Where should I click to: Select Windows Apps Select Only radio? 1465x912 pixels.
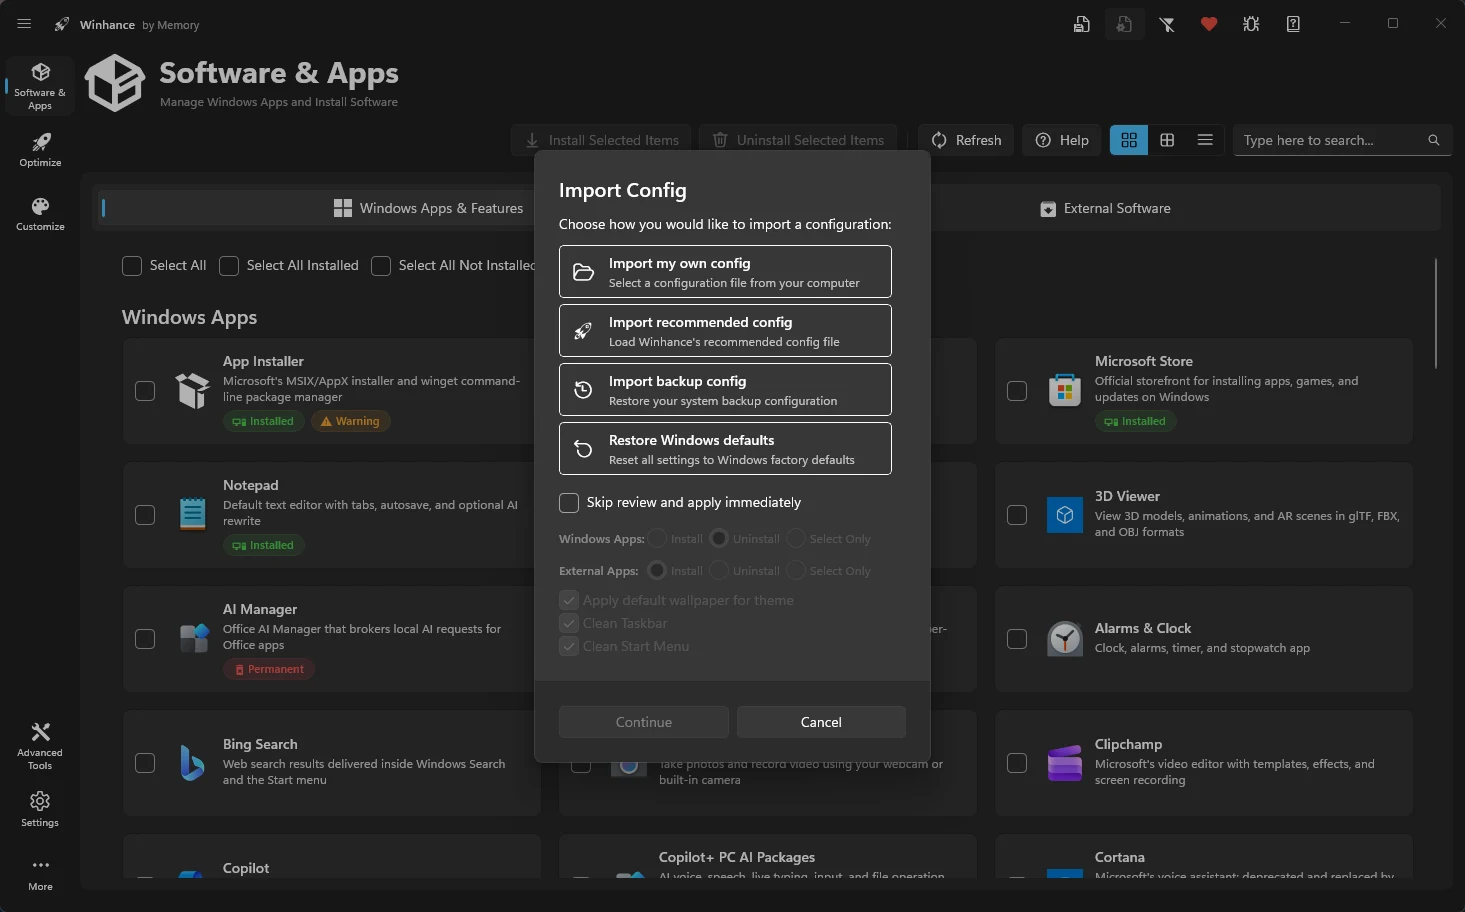pyautogui.click(x=796, y=538)
